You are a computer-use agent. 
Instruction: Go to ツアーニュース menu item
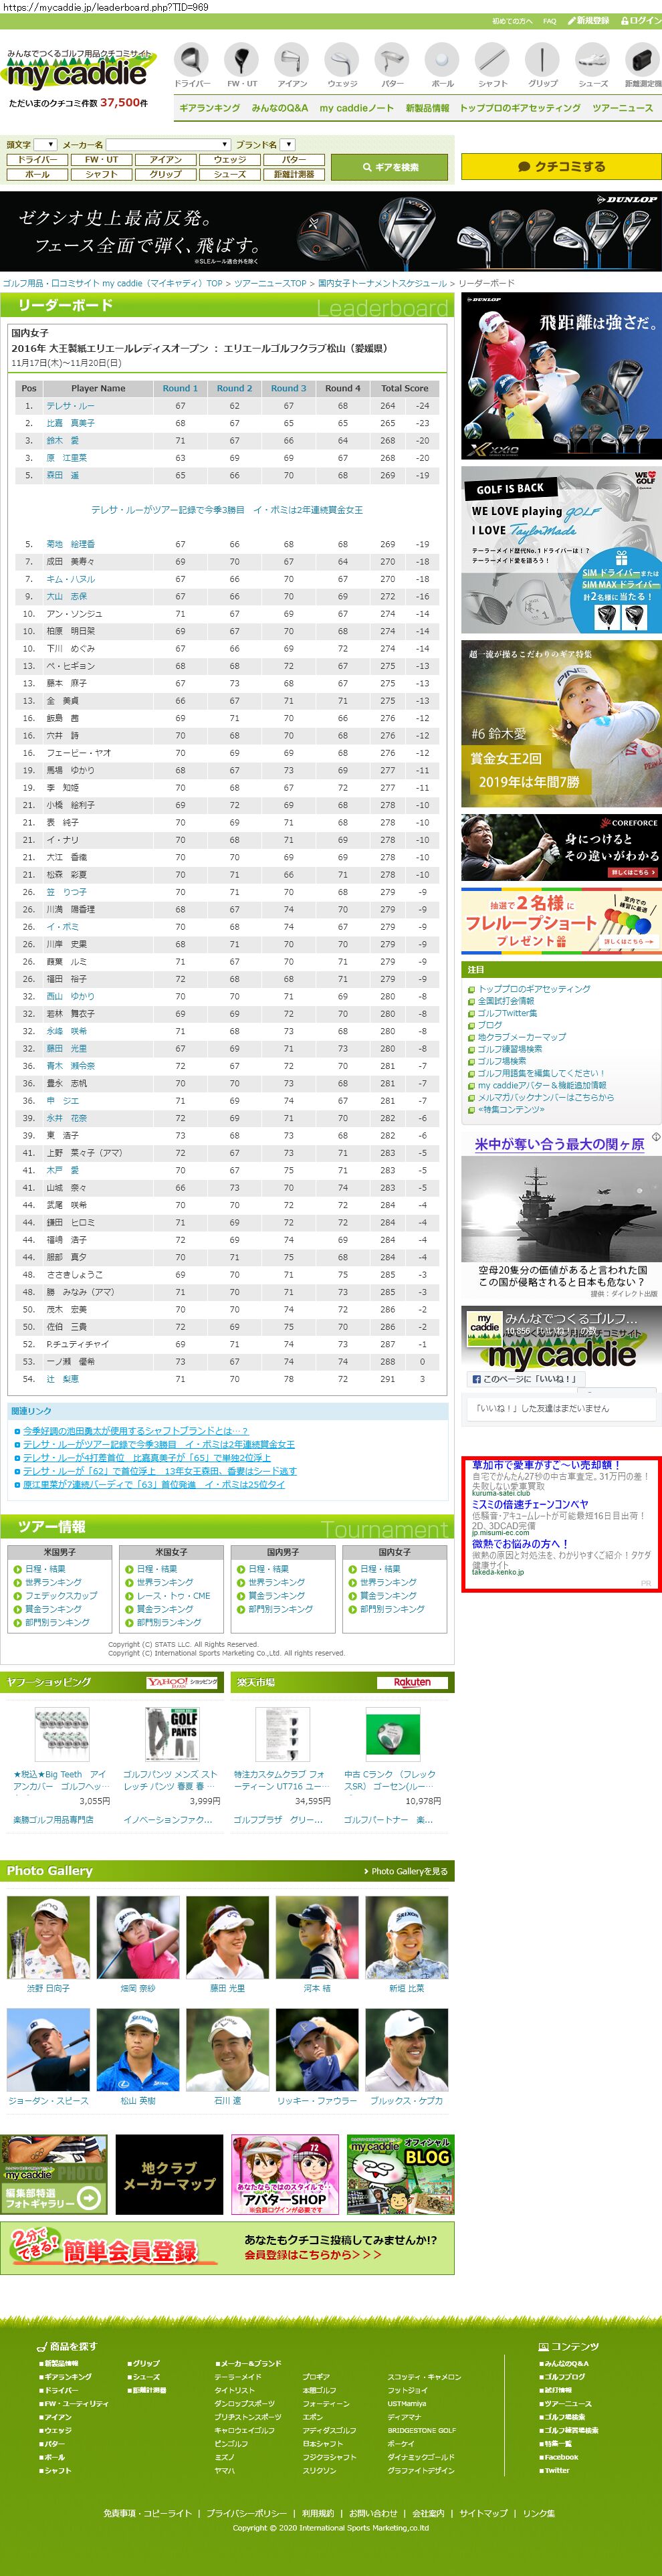(x=622, y=108)
